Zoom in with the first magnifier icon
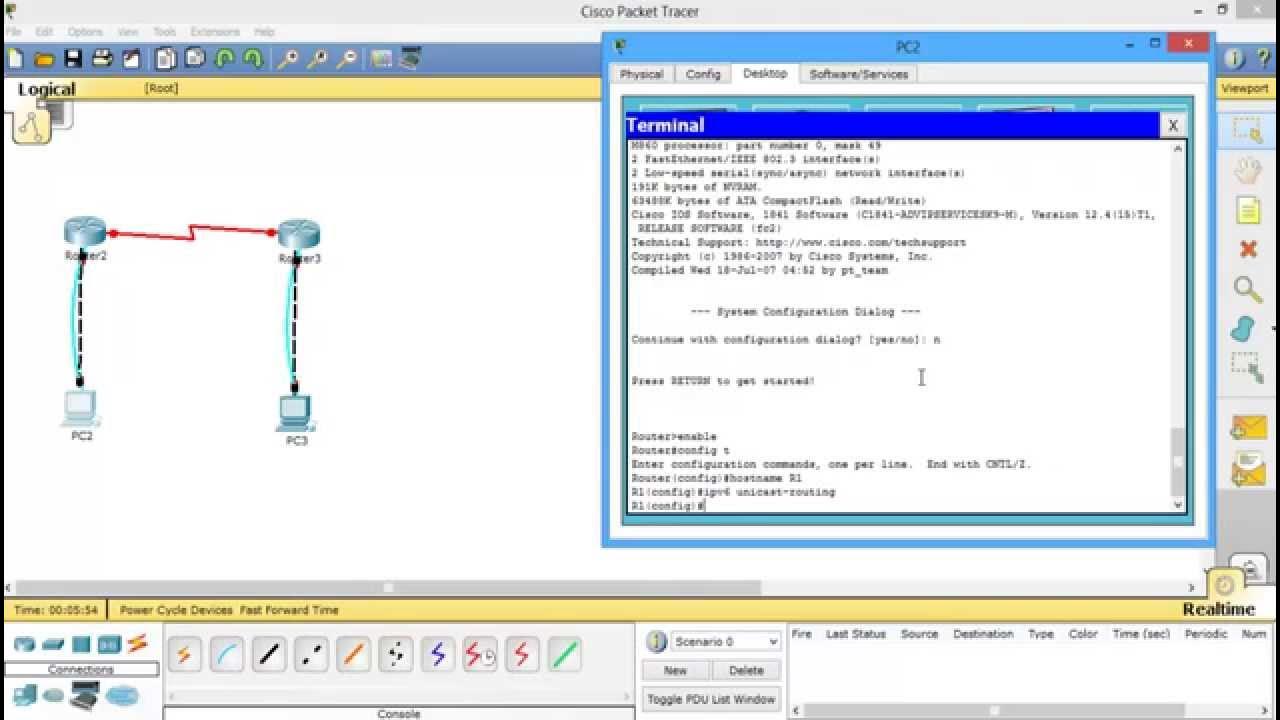This screenshot has height=720, width=1280. click(x=288, y=59)
